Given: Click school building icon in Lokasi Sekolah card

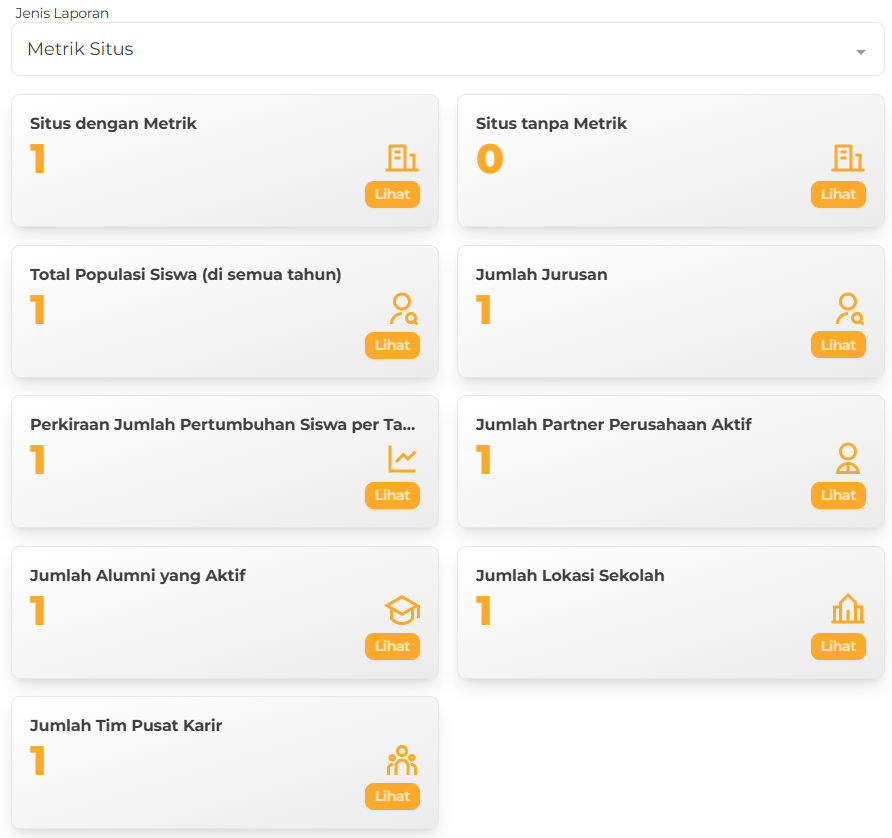Looking at the screenshot, I should tap(848, 610).
